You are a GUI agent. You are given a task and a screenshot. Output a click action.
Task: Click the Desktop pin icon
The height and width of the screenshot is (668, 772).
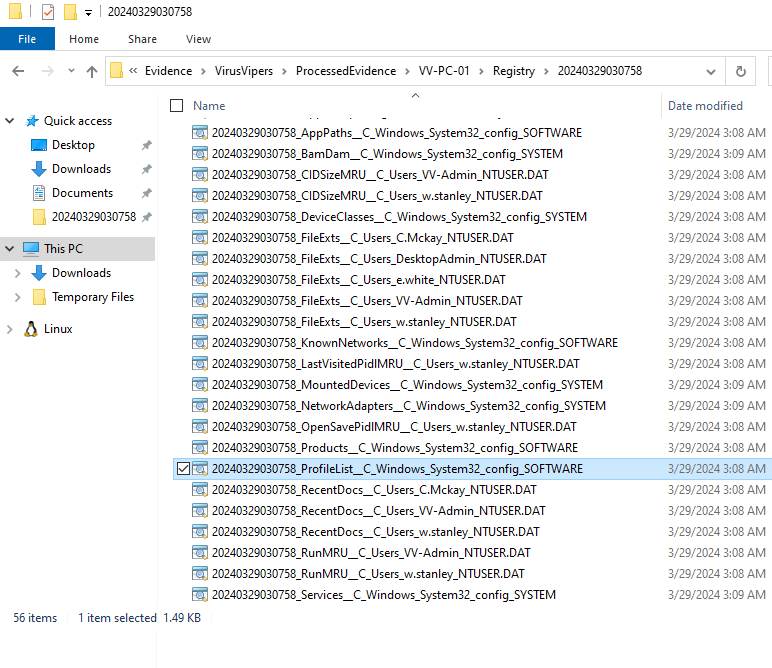point(147,145)
